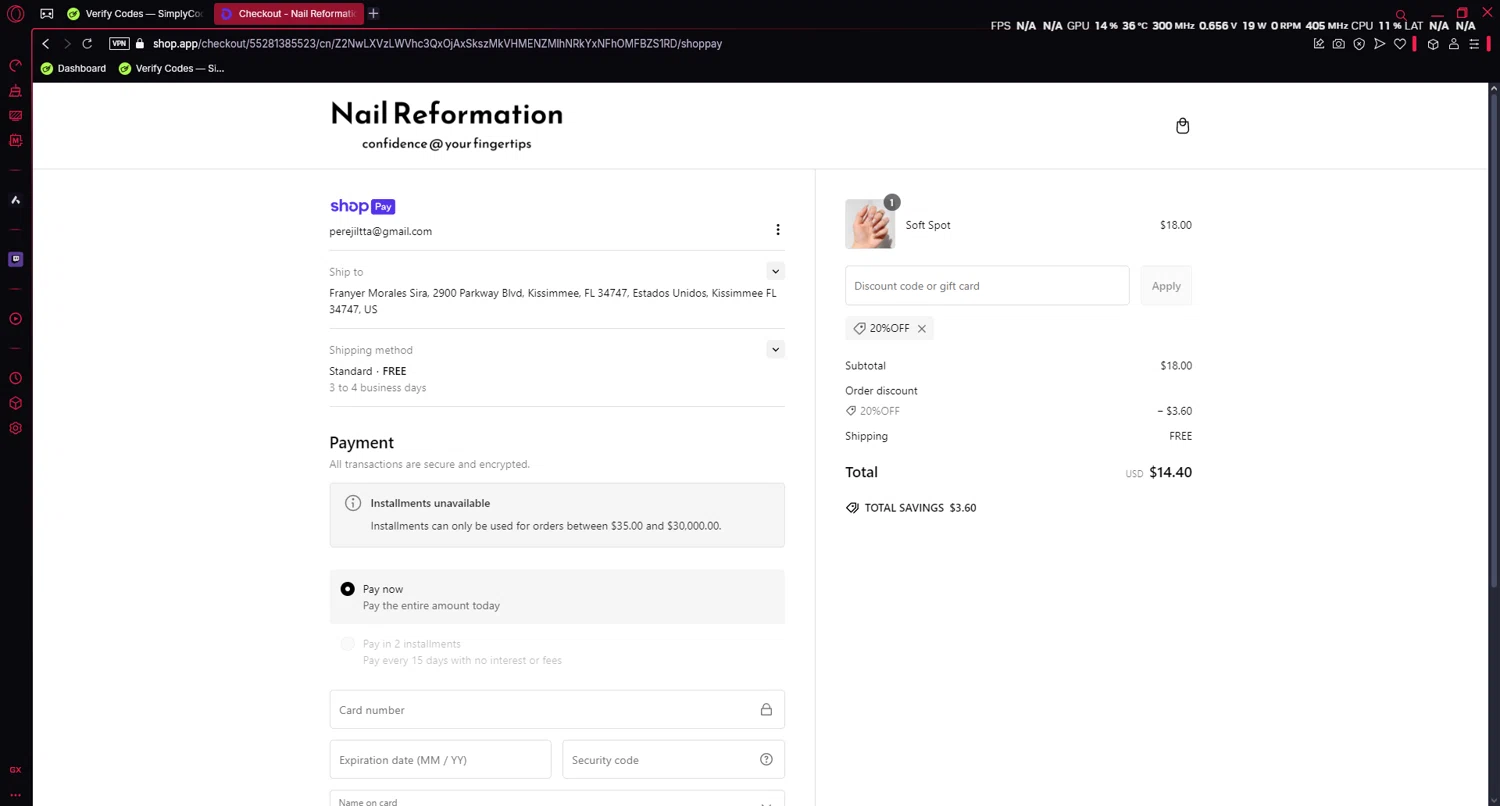Open Extensions cube icon in sidebar

click(15, 403)
